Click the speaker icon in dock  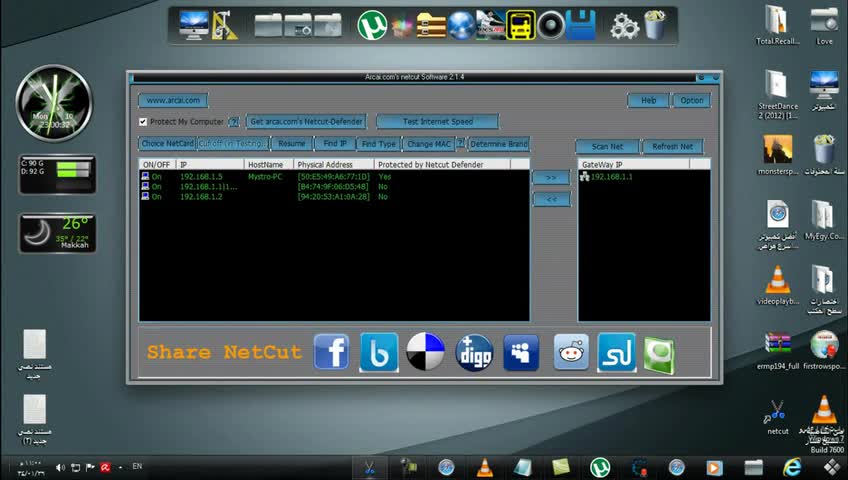point(551,25)
